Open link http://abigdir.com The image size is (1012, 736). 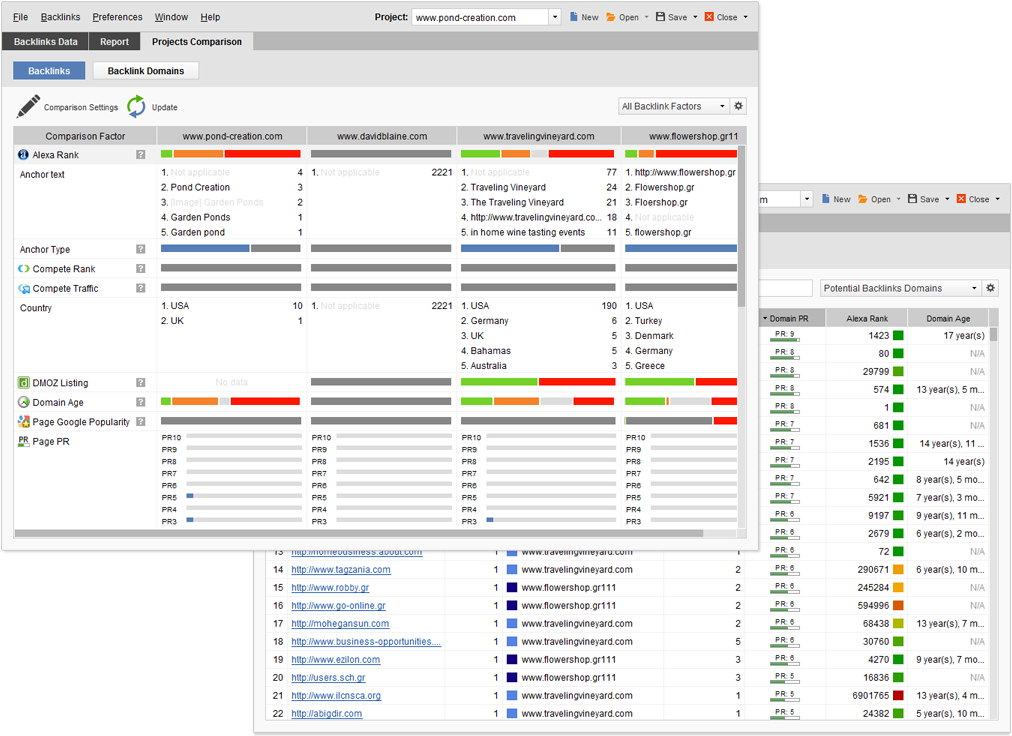[x=327, y=713]
